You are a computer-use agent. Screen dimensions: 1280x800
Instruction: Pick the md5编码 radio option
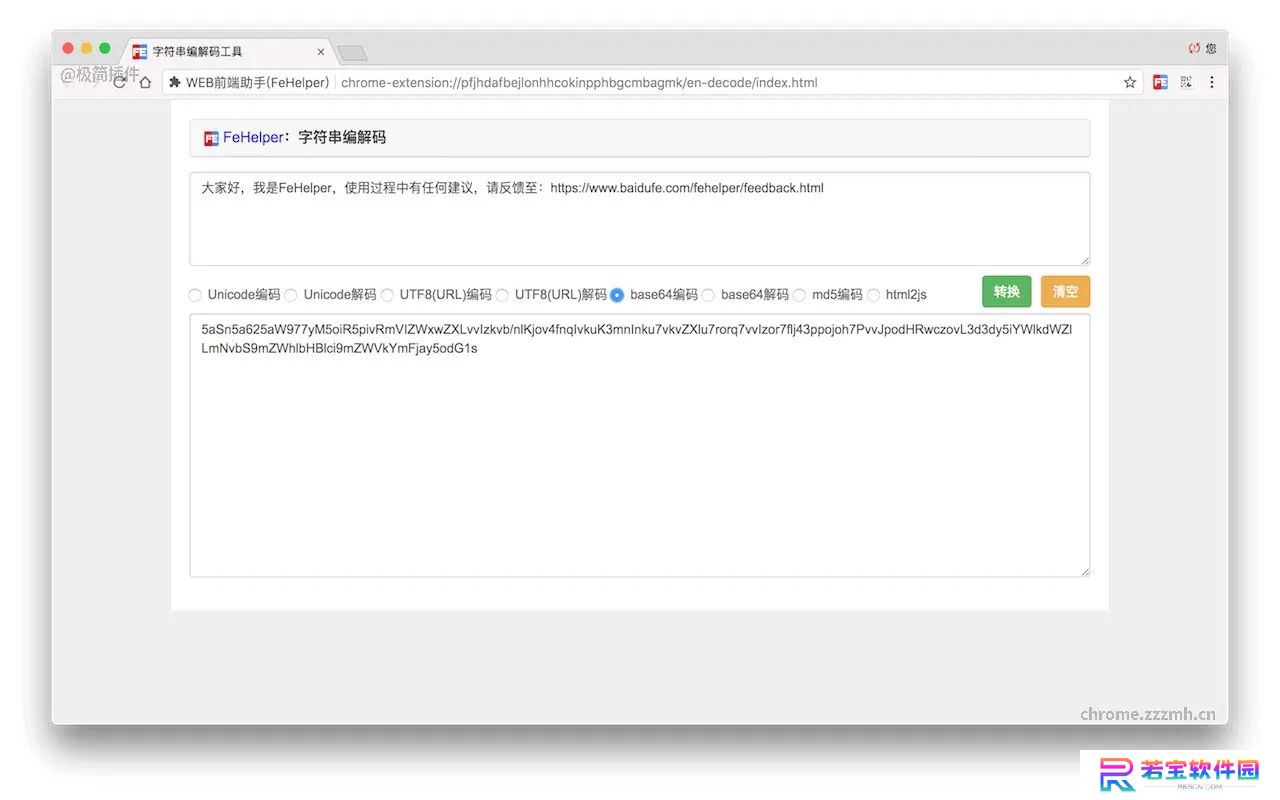(799, 295)
